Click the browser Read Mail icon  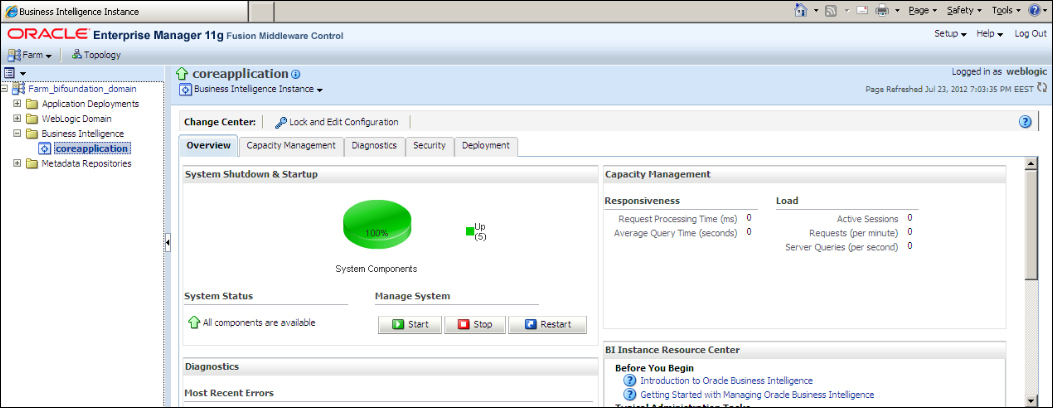pyautogui.click(x=859, y=10)
